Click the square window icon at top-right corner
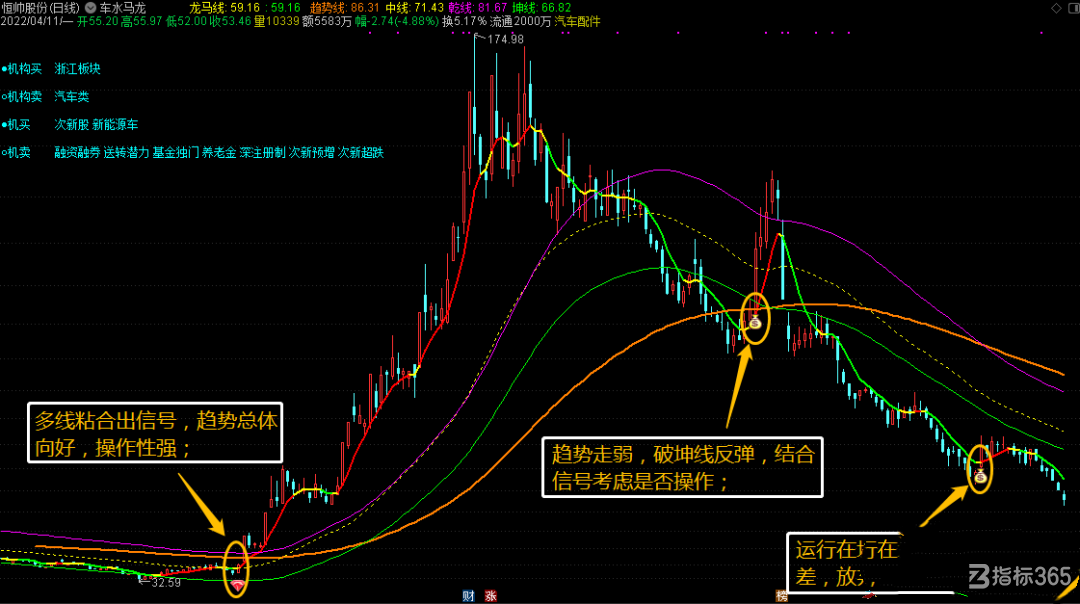This screenshot has width=1080, height=604. (1073, 8)
